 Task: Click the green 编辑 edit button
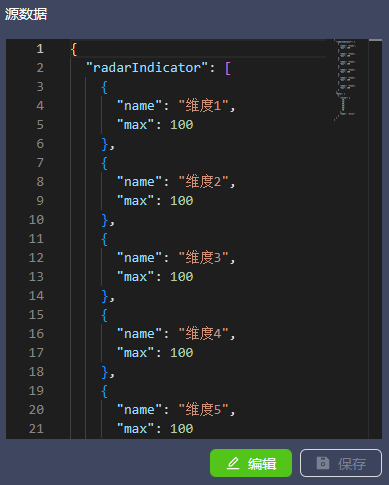[251, 463]
